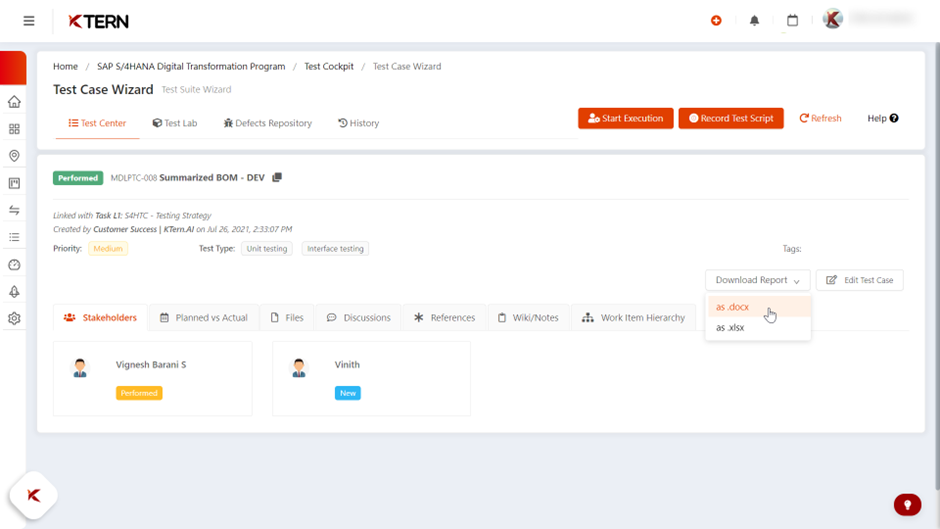Choose download as .xlsx
The image size is (940, 529).
click(x=758, y=327)
